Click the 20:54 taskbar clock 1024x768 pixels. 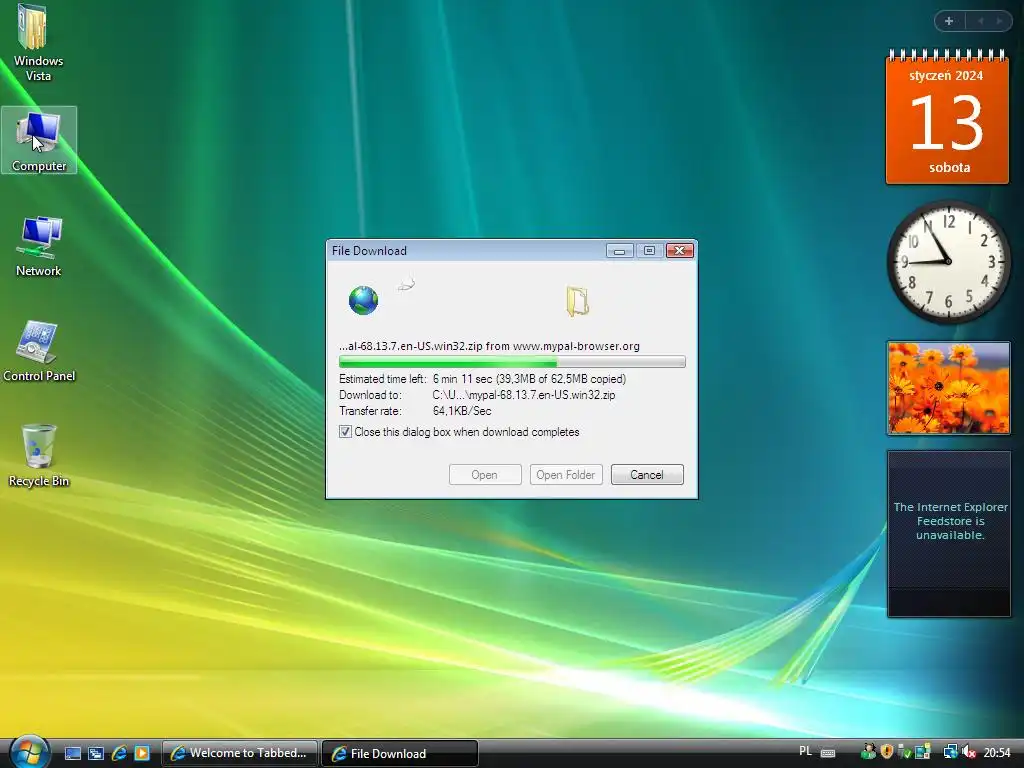[997, 752]
